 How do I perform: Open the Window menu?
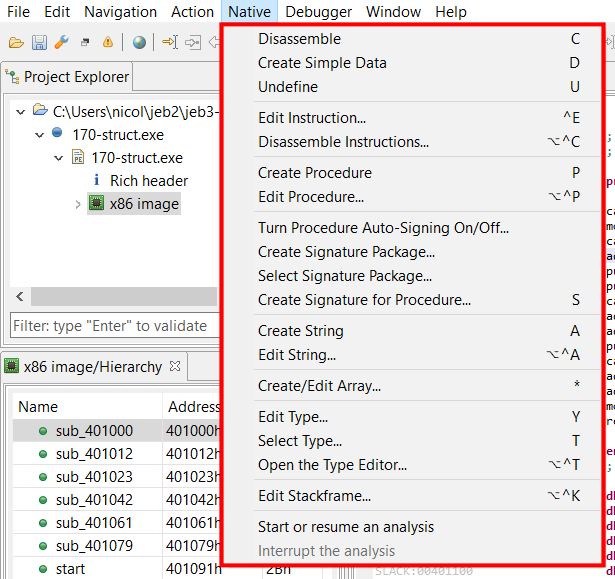tap(393, 12)
